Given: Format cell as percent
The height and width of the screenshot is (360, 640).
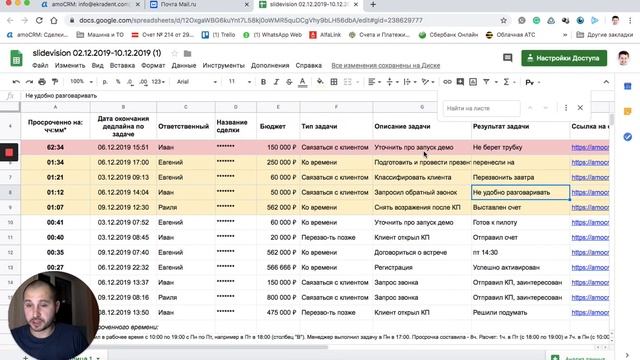Looking at the screenshot, I should coord(118,82).
